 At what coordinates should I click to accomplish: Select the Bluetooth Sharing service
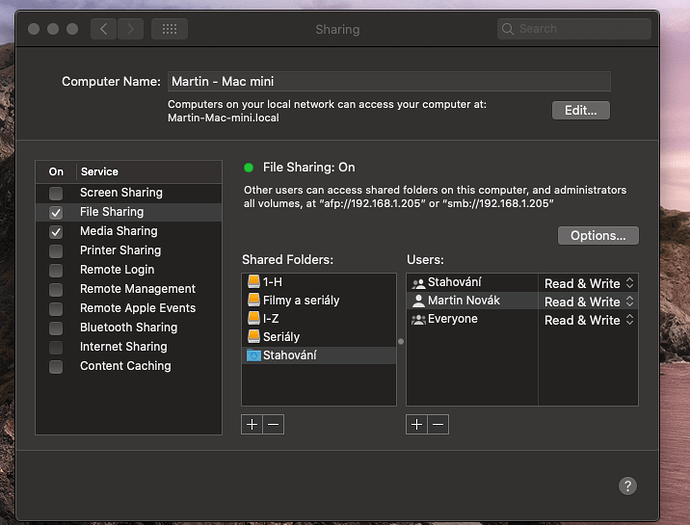point(128,327)
